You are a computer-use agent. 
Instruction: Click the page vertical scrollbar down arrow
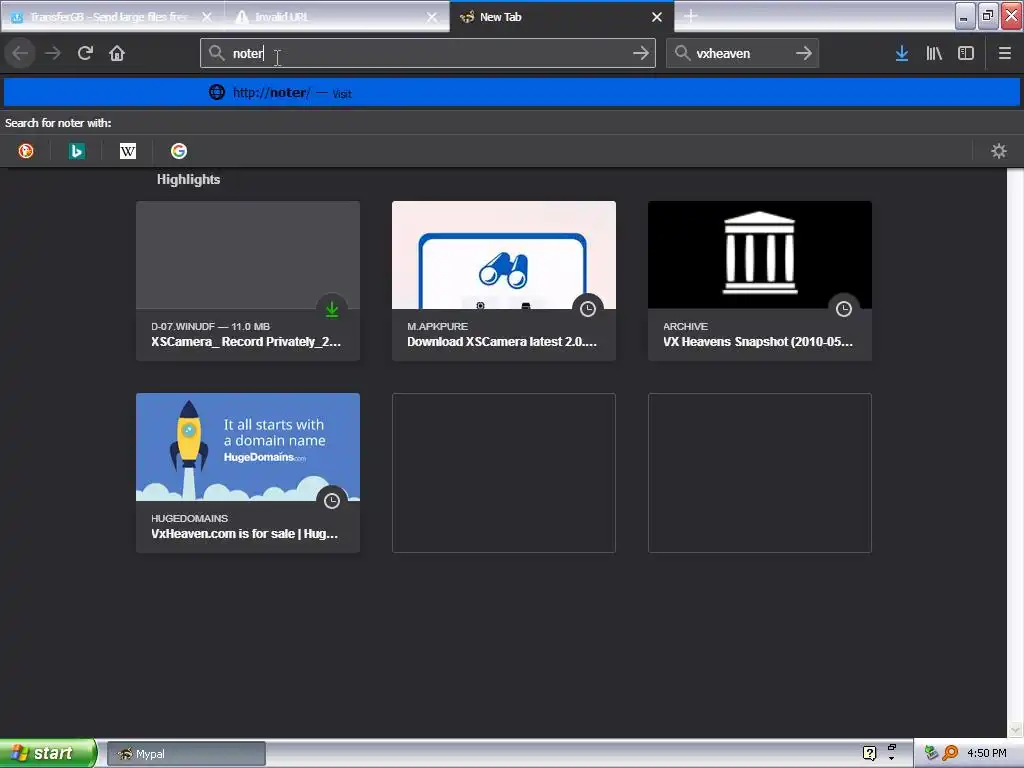(1015, 729)
